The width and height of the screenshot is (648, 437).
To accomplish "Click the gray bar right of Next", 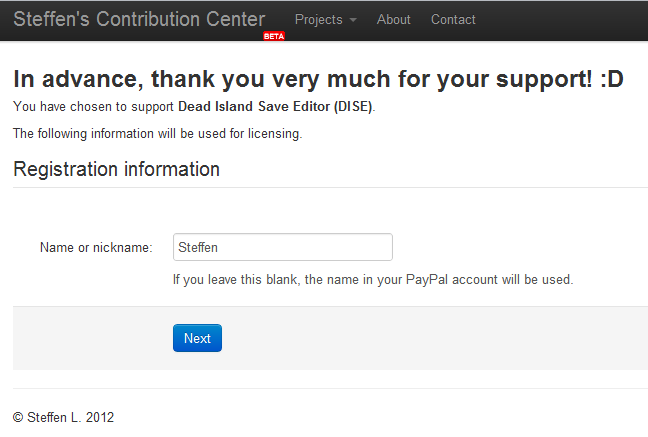I will [x=430, y=338].
